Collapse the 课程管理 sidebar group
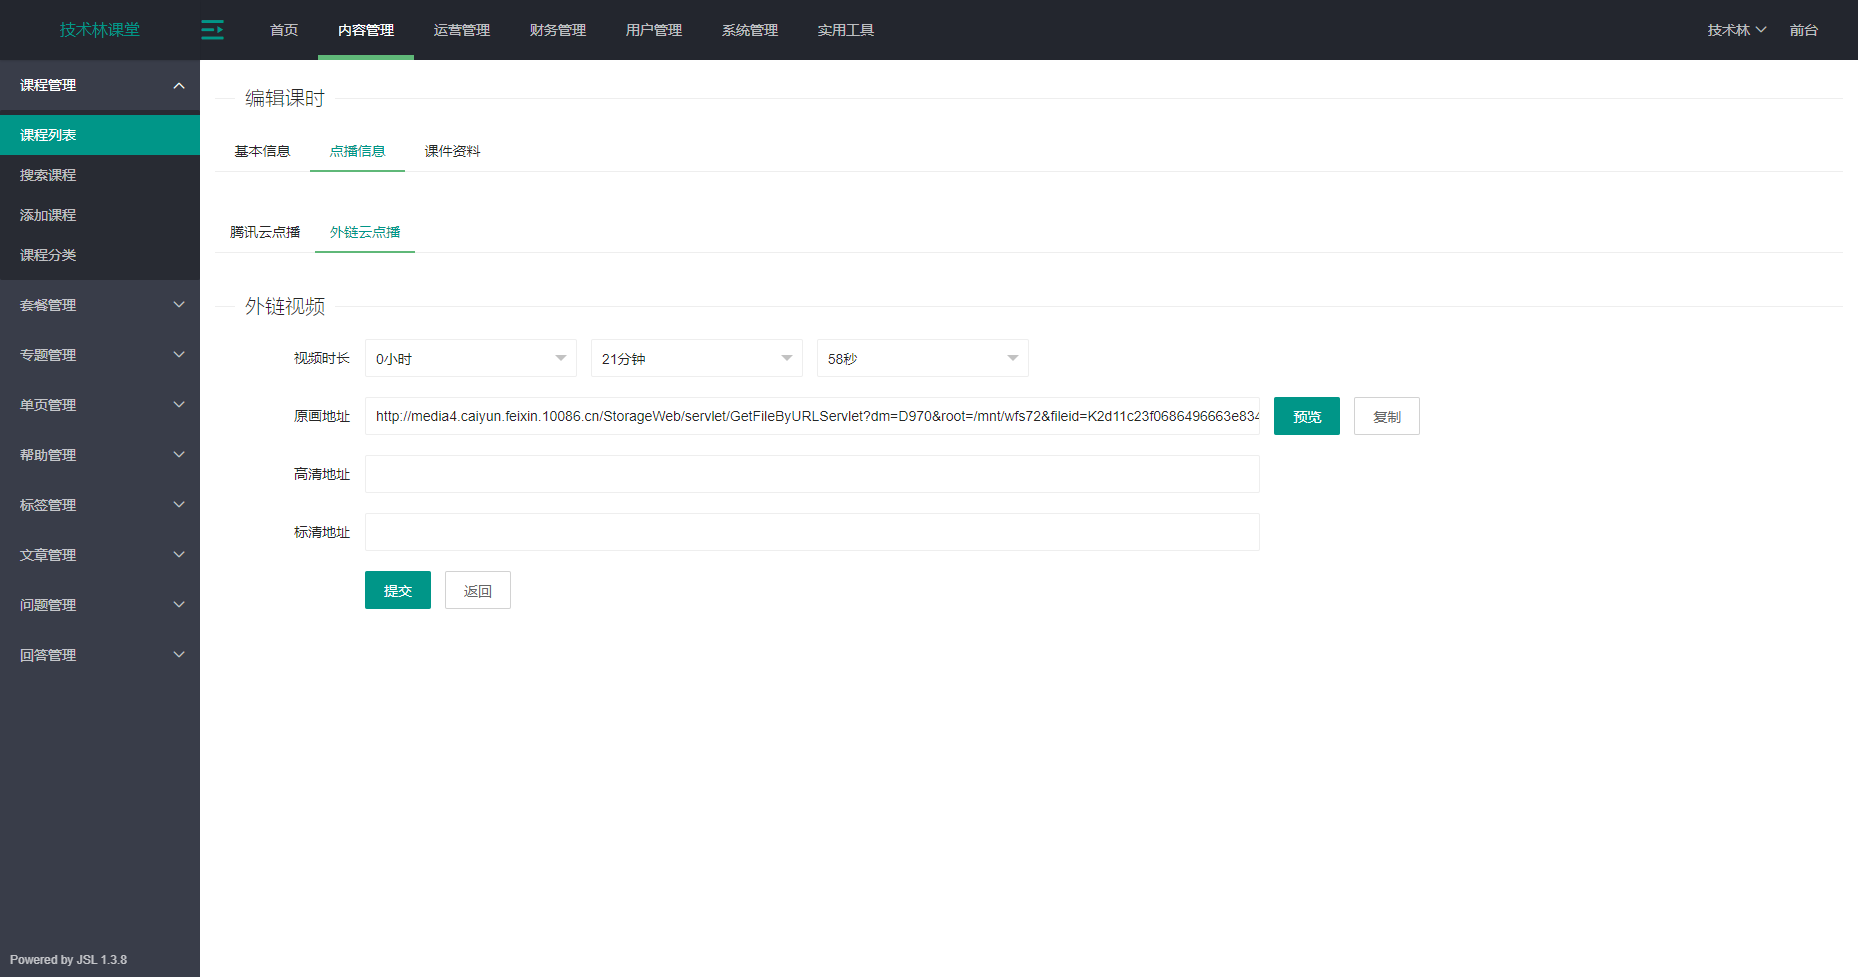This screenshot has width=1858, height=977. (100, 85)
